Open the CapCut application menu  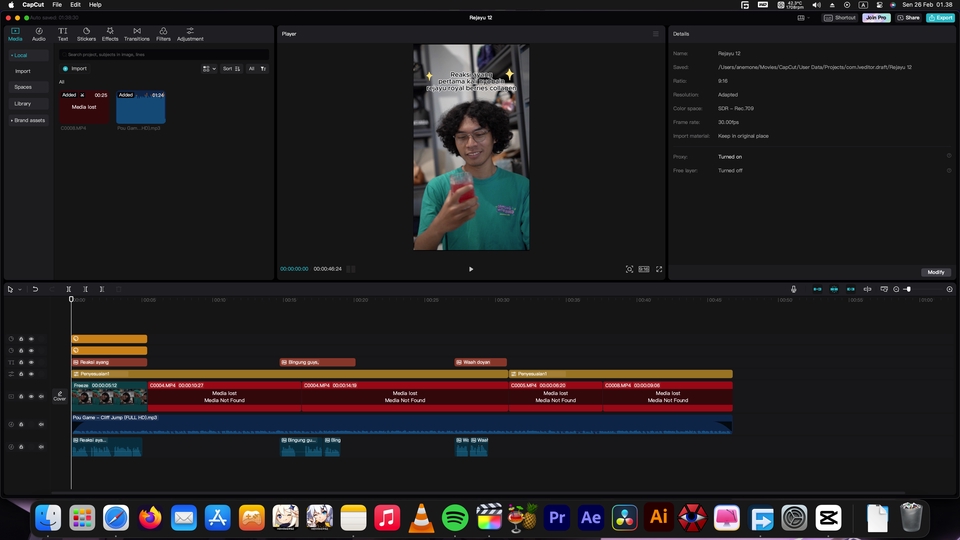pos(33,4)
